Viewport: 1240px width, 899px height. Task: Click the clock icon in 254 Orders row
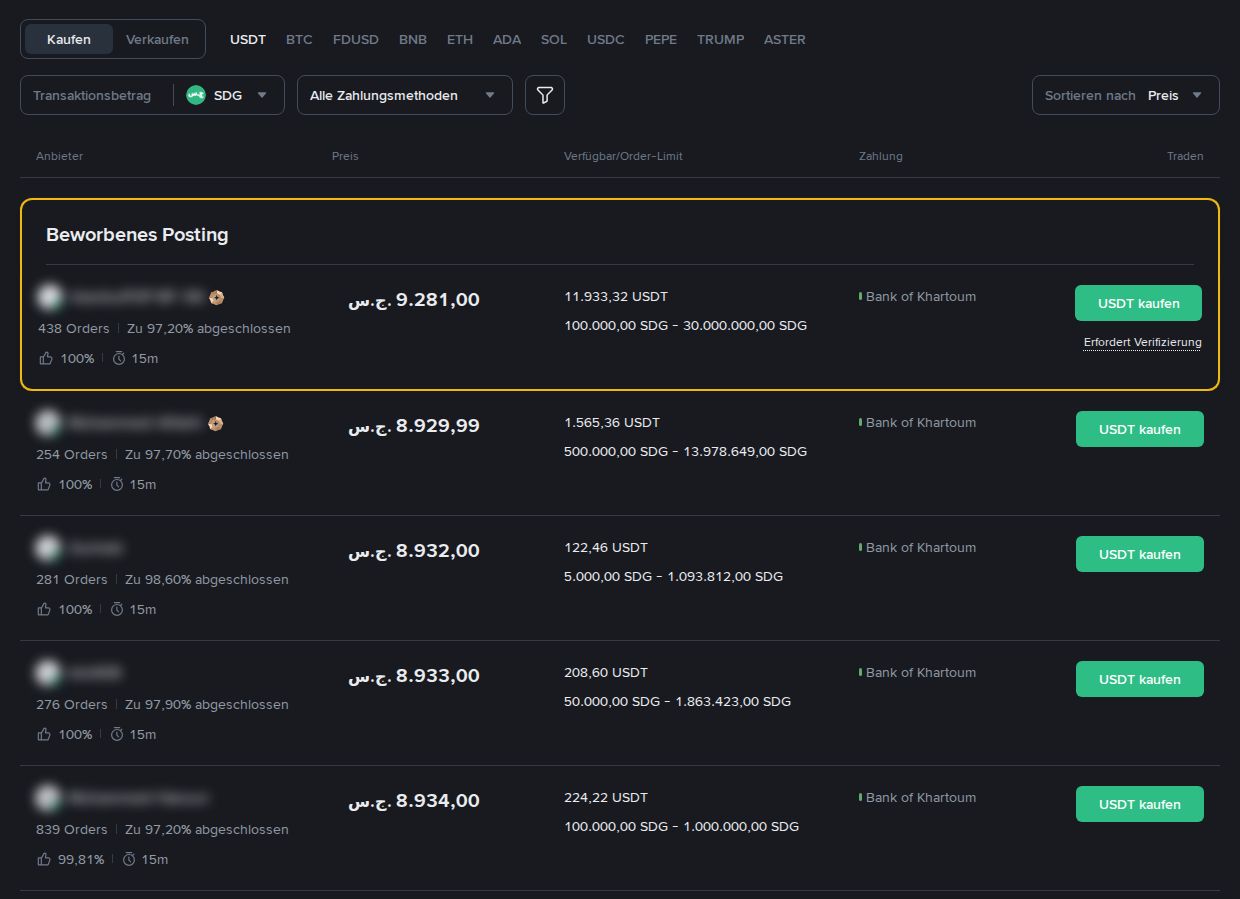[x=116, y=484]
